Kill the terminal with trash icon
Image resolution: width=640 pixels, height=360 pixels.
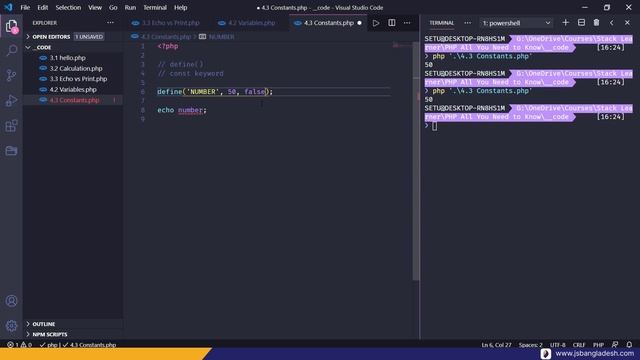coord(596,23)
